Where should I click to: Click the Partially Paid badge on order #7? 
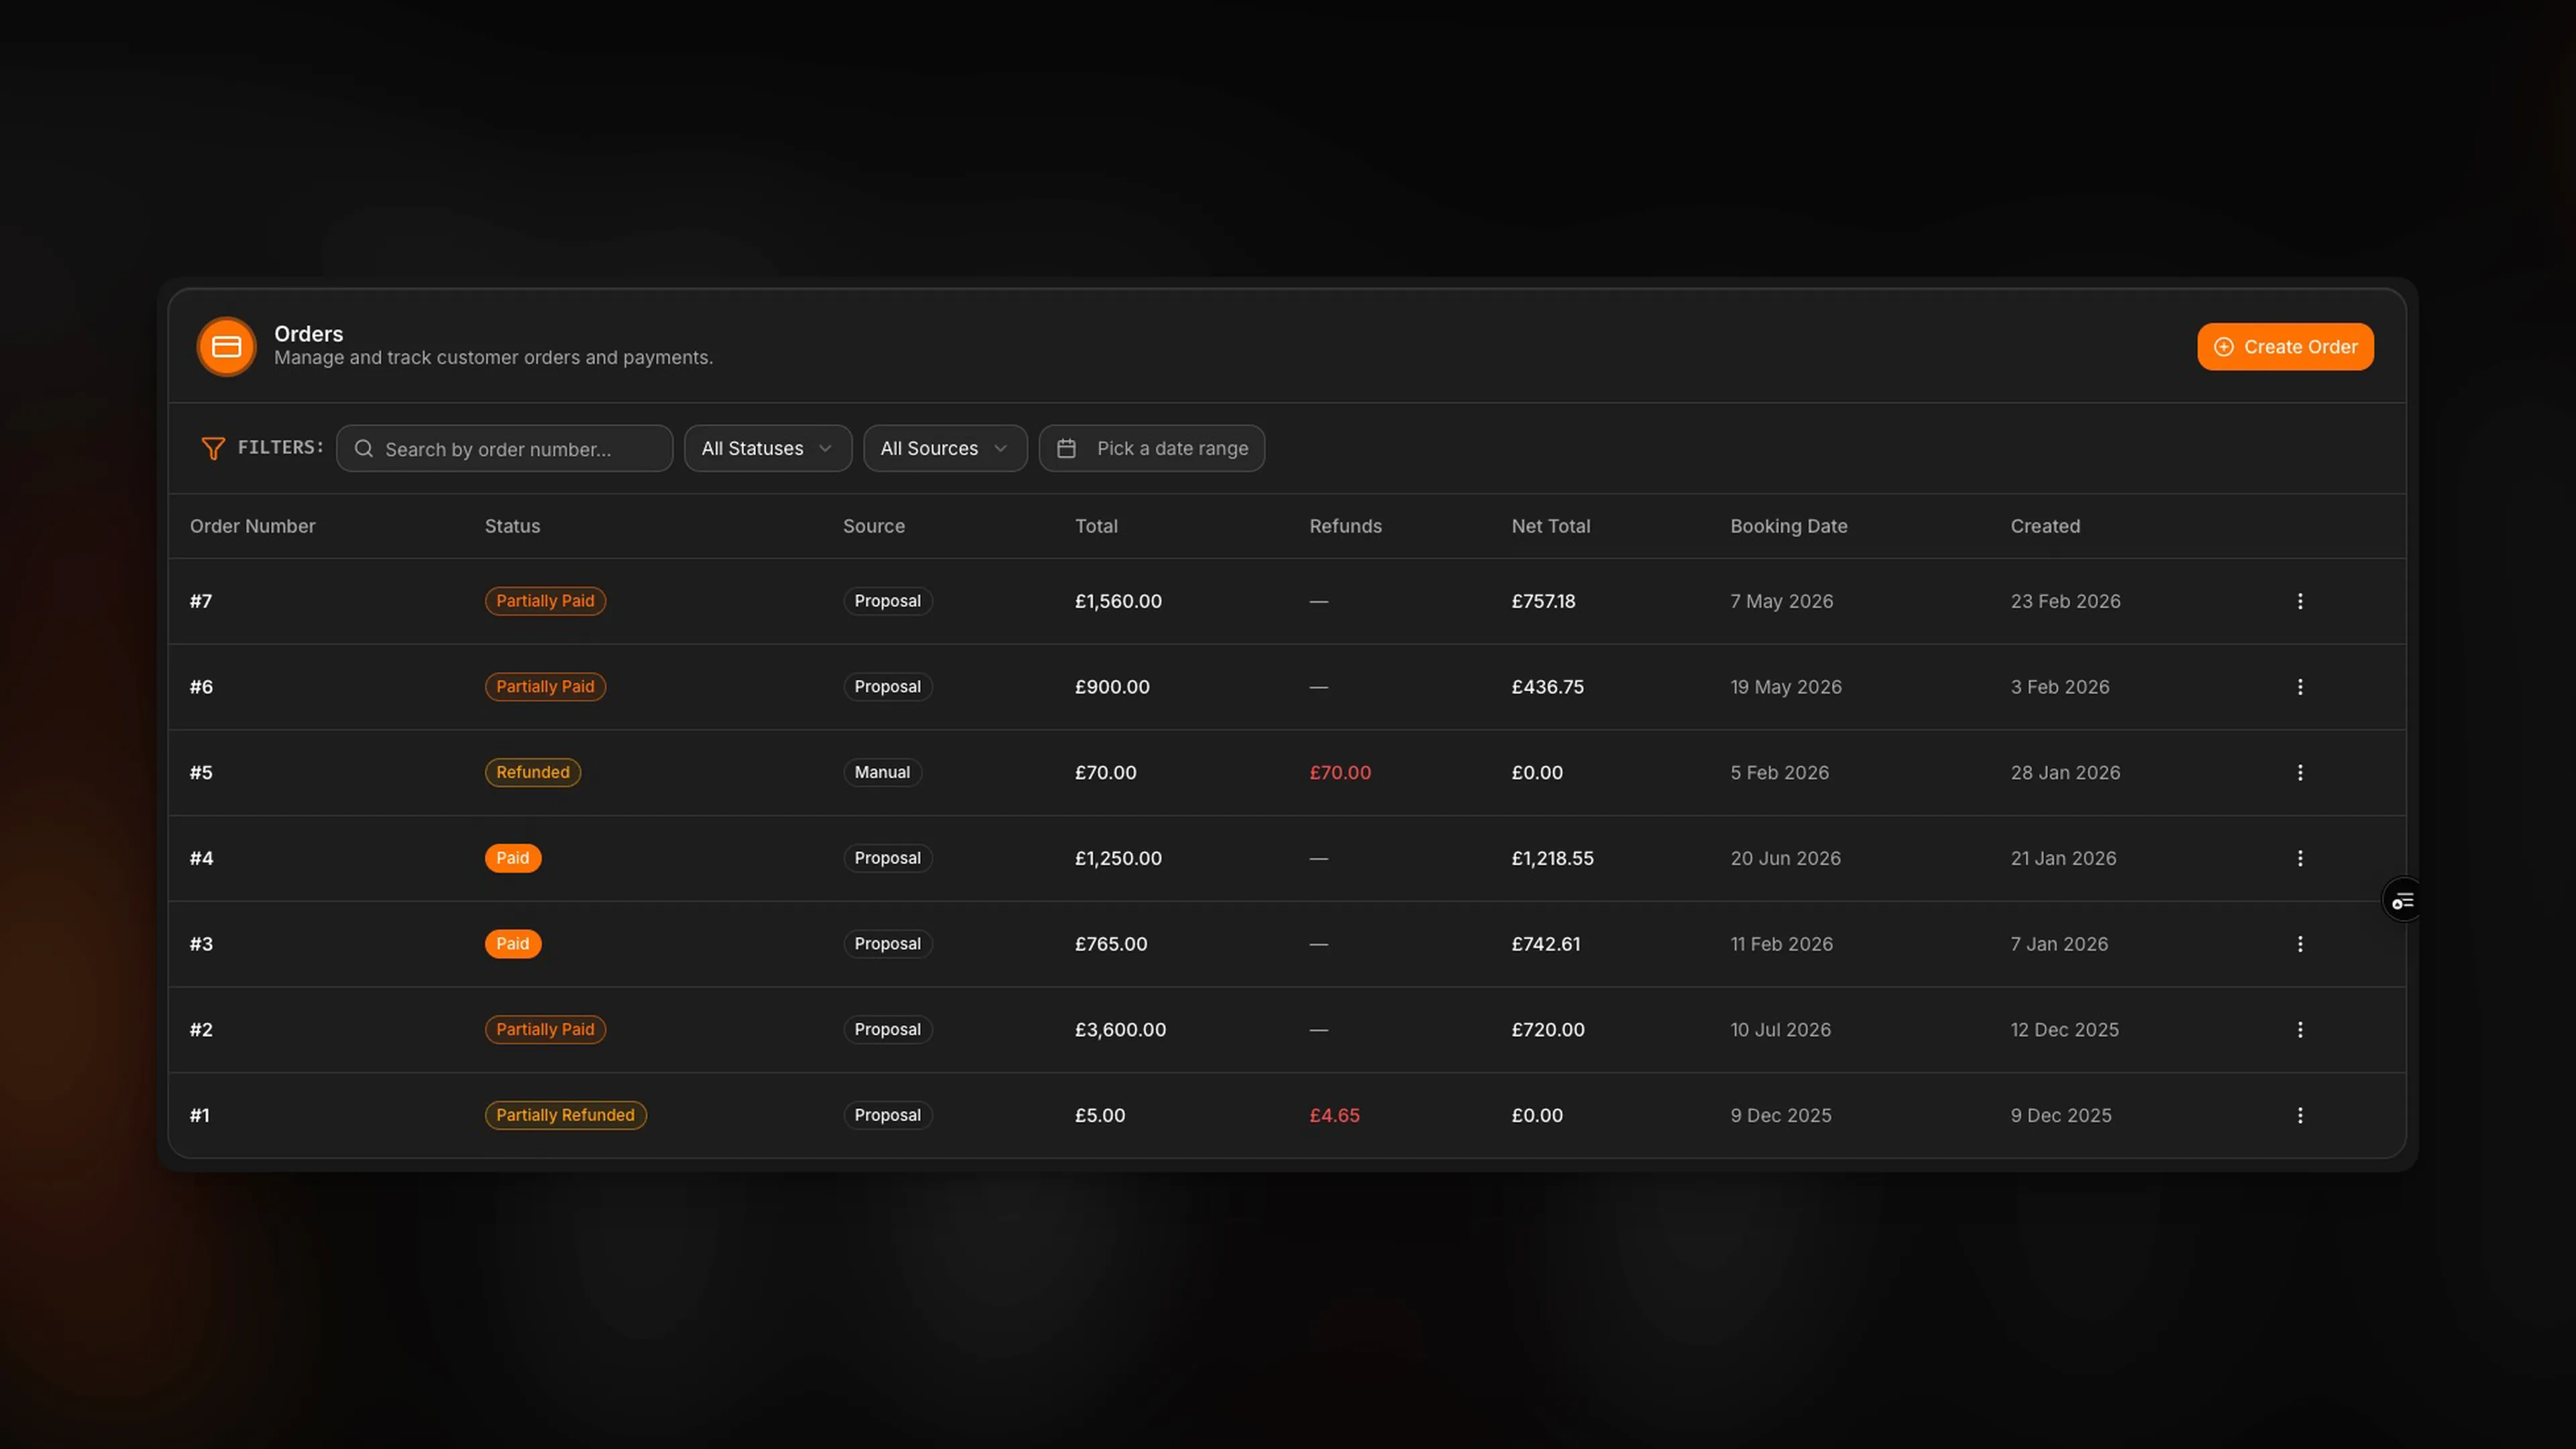(x=545, y=601)
